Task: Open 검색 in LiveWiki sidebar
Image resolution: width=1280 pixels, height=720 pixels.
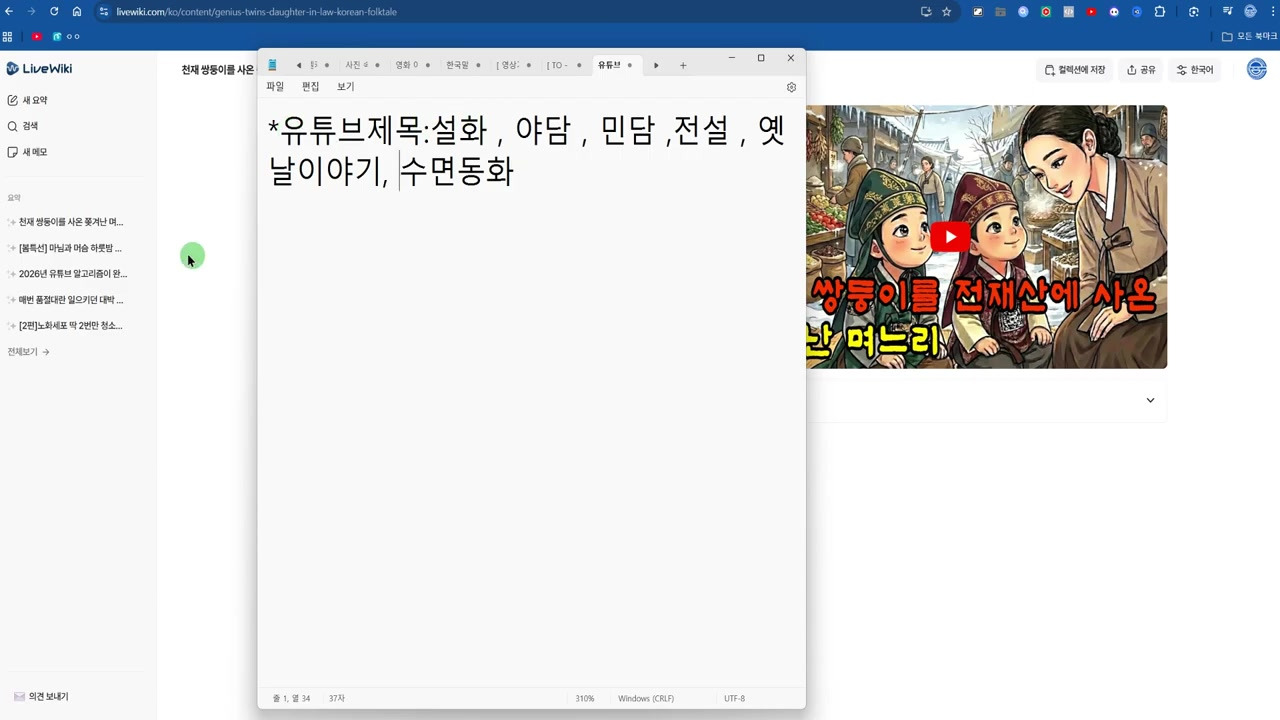Action: 23,126
